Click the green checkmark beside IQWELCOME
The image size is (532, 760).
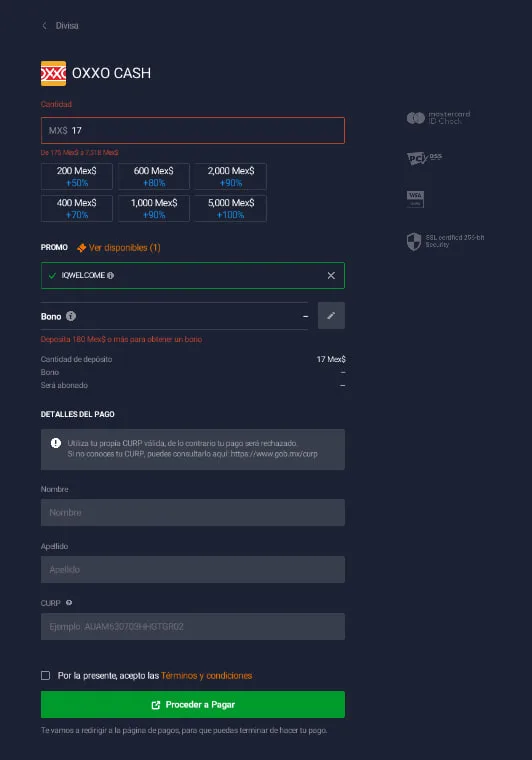pos(52,275)
